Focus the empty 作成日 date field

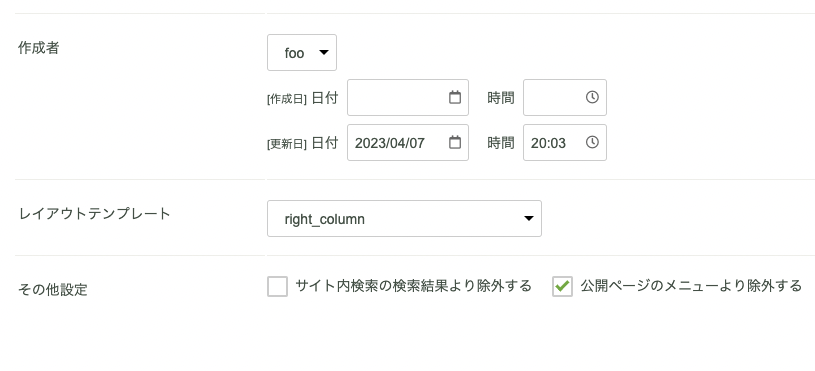pyautogui.click(x=408, y=98)
